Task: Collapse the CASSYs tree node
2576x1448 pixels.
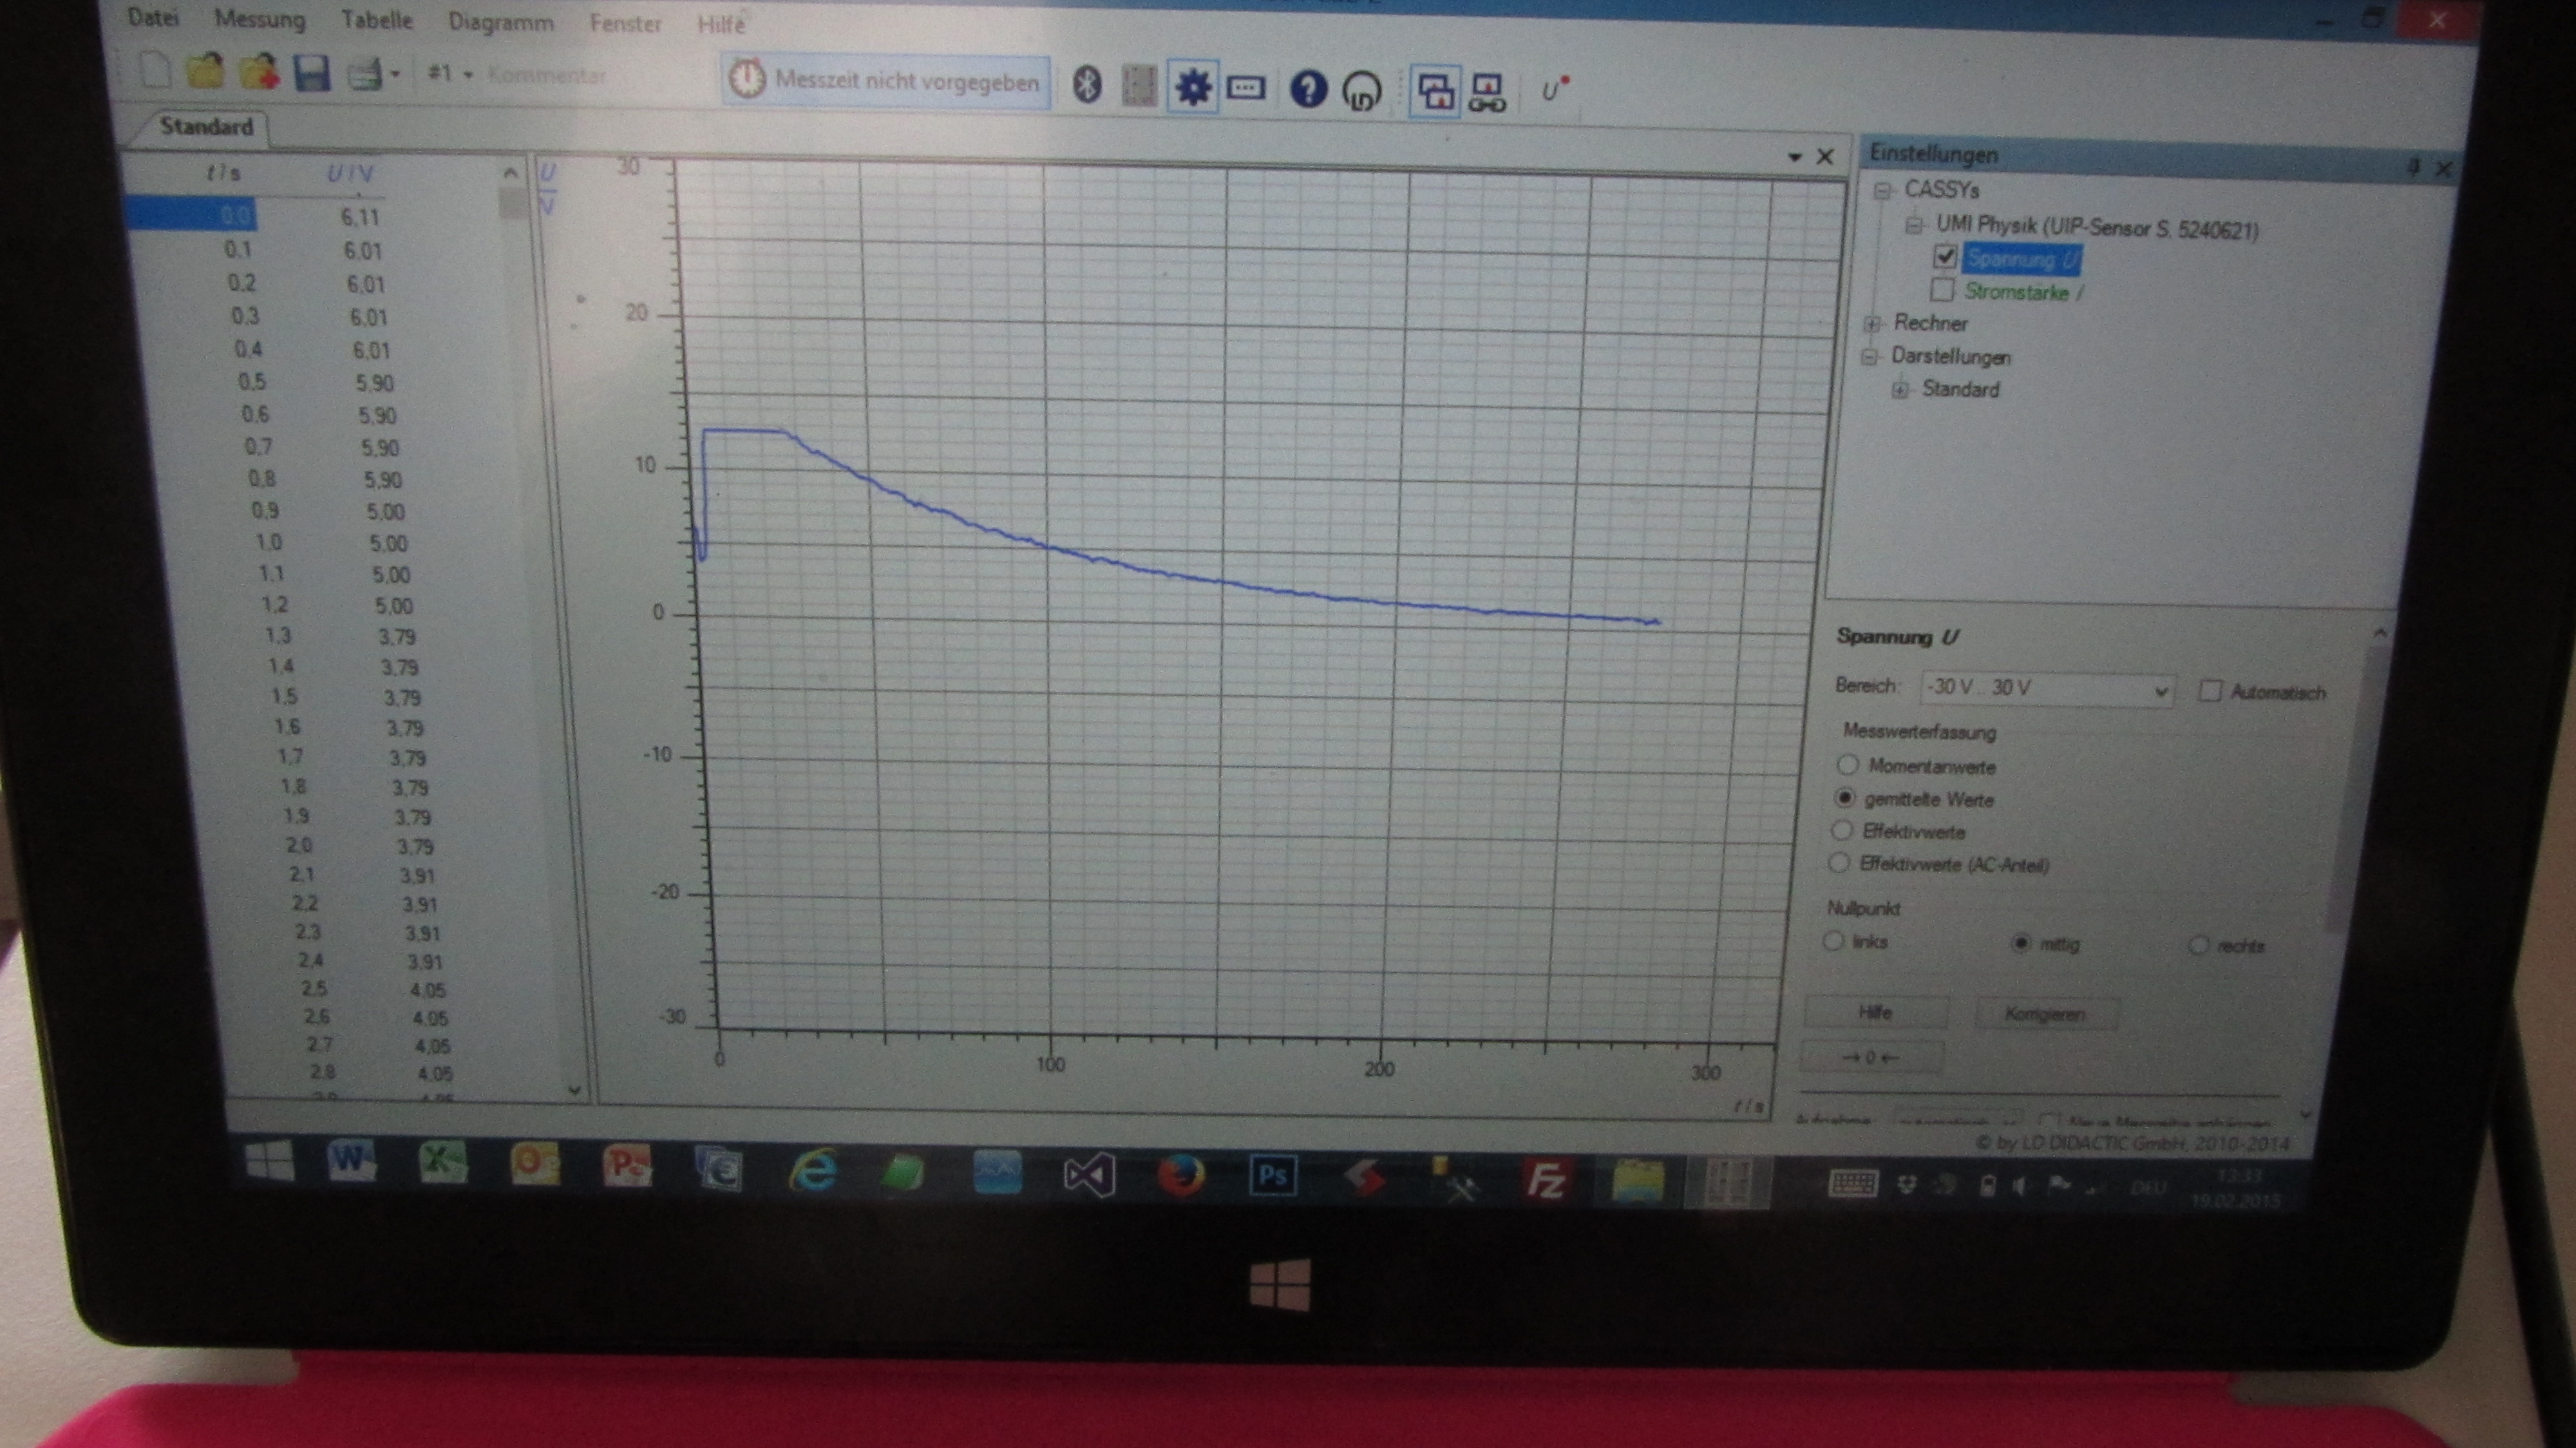Action: tap(1883, 190)
